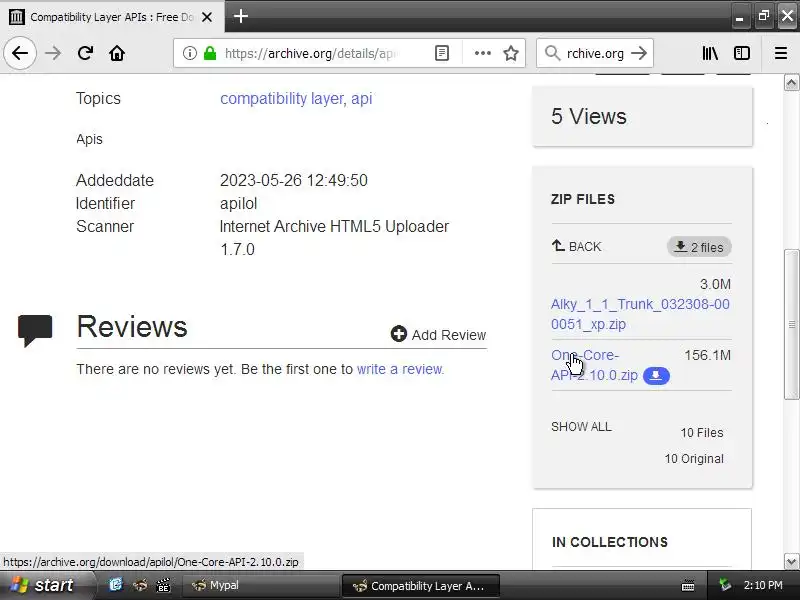Launch the first quick launch browser icon
The height and width of the screenshot is (600, 800).
tap(116, 585)
